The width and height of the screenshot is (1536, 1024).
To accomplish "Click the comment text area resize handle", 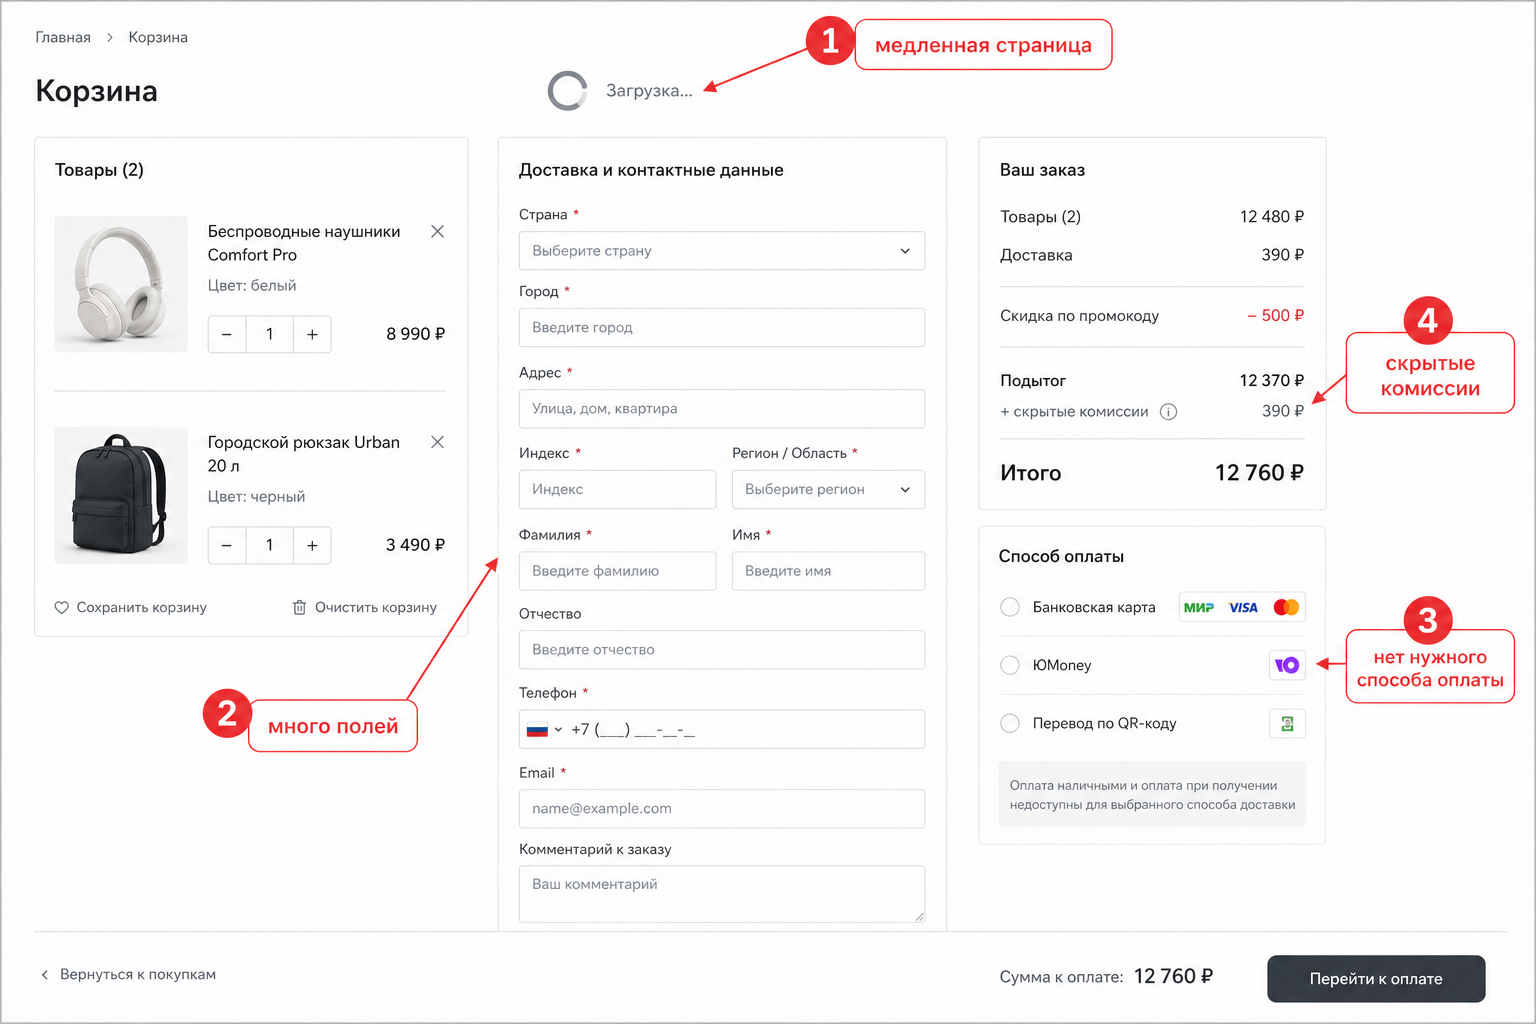I will [x=919, y=916].
